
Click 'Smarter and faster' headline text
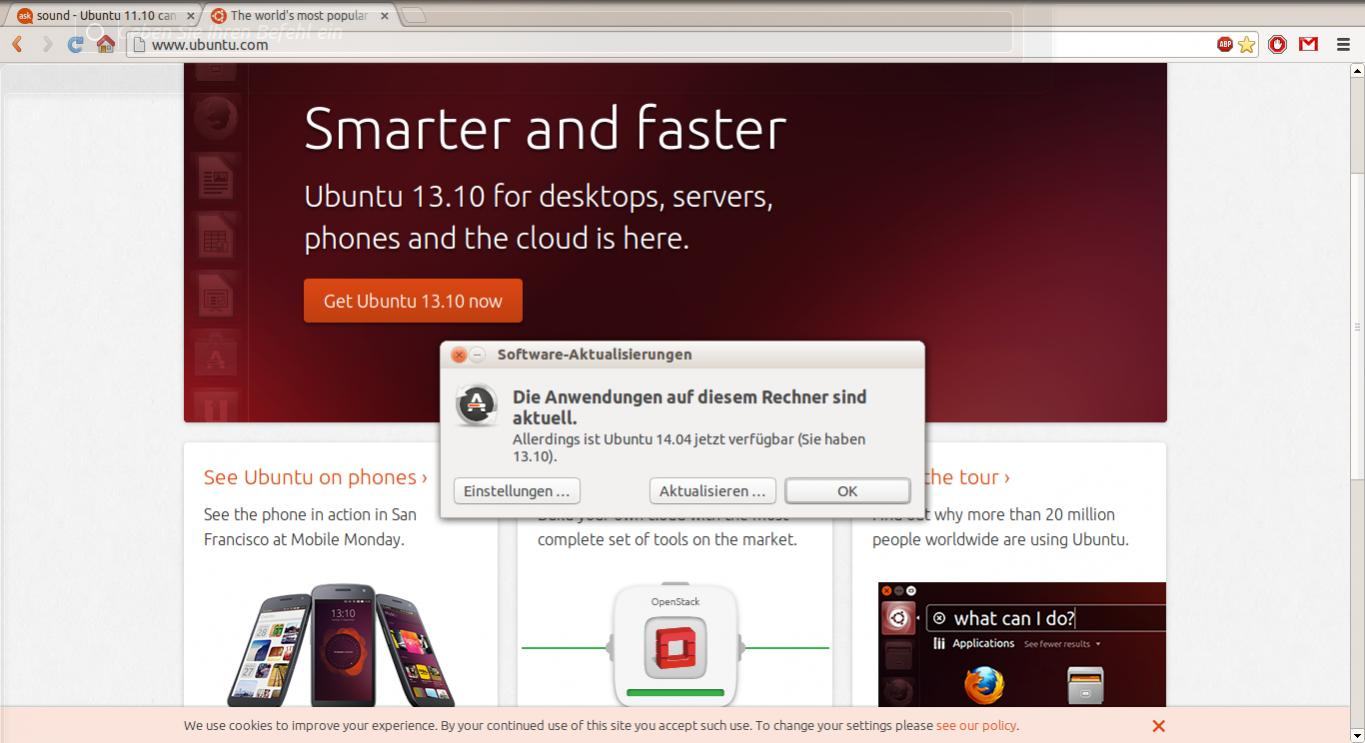(545, 128)
